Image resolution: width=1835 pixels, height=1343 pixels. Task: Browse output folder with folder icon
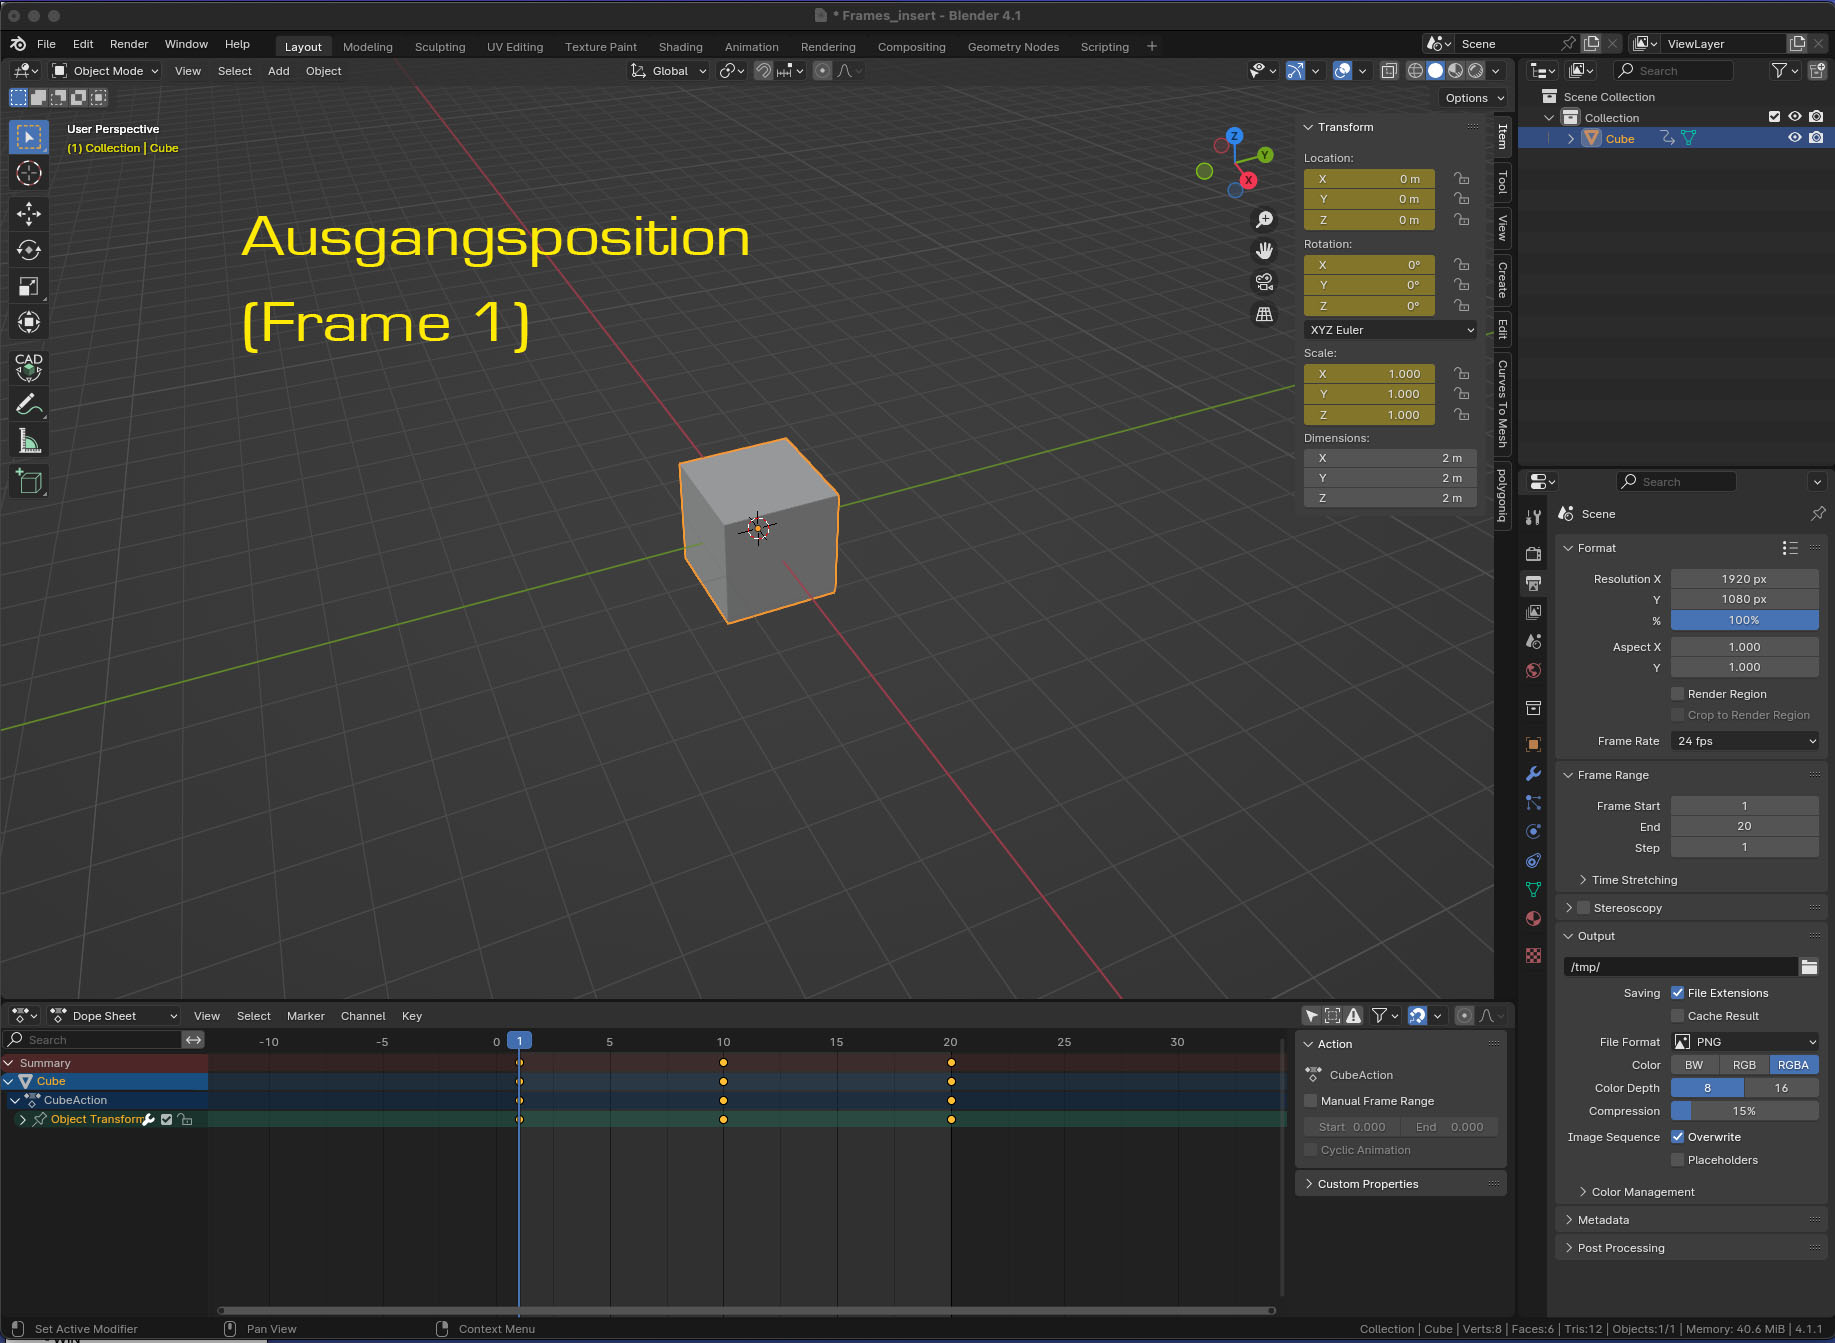point(1809,967)
